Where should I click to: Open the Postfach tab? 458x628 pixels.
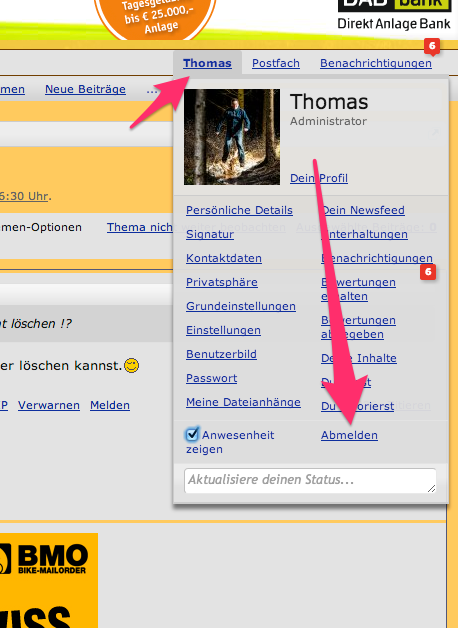(x=276, y=63)
